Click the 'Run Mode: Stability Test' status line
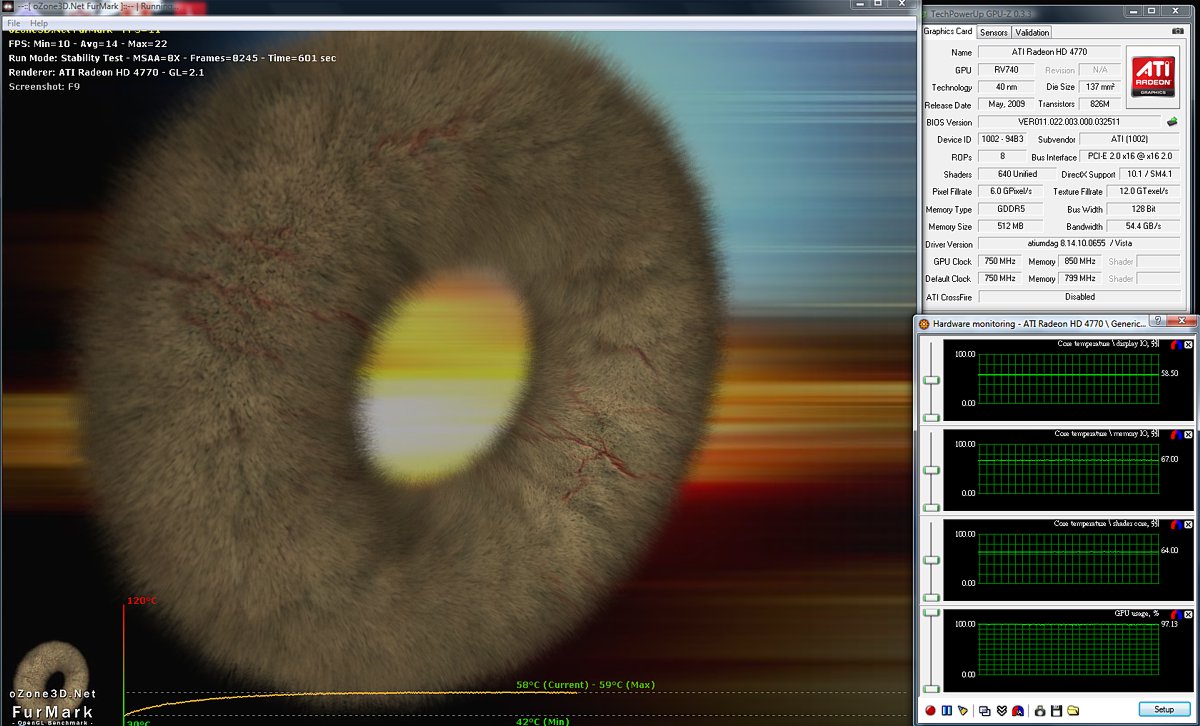This screenshot has width=1200, height=726. click(x=172, y=58)
